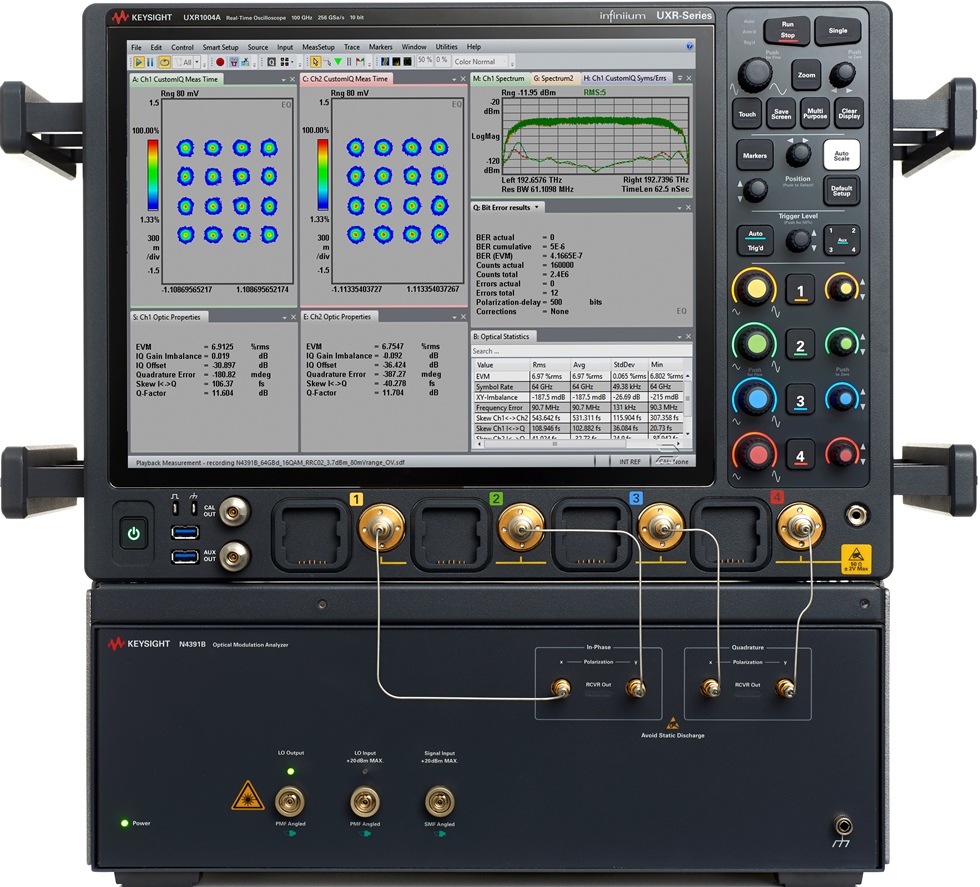Click the restart loop icon in the toolbar
The height and width of the screenshot is (887, 980).
pos(165,62)
